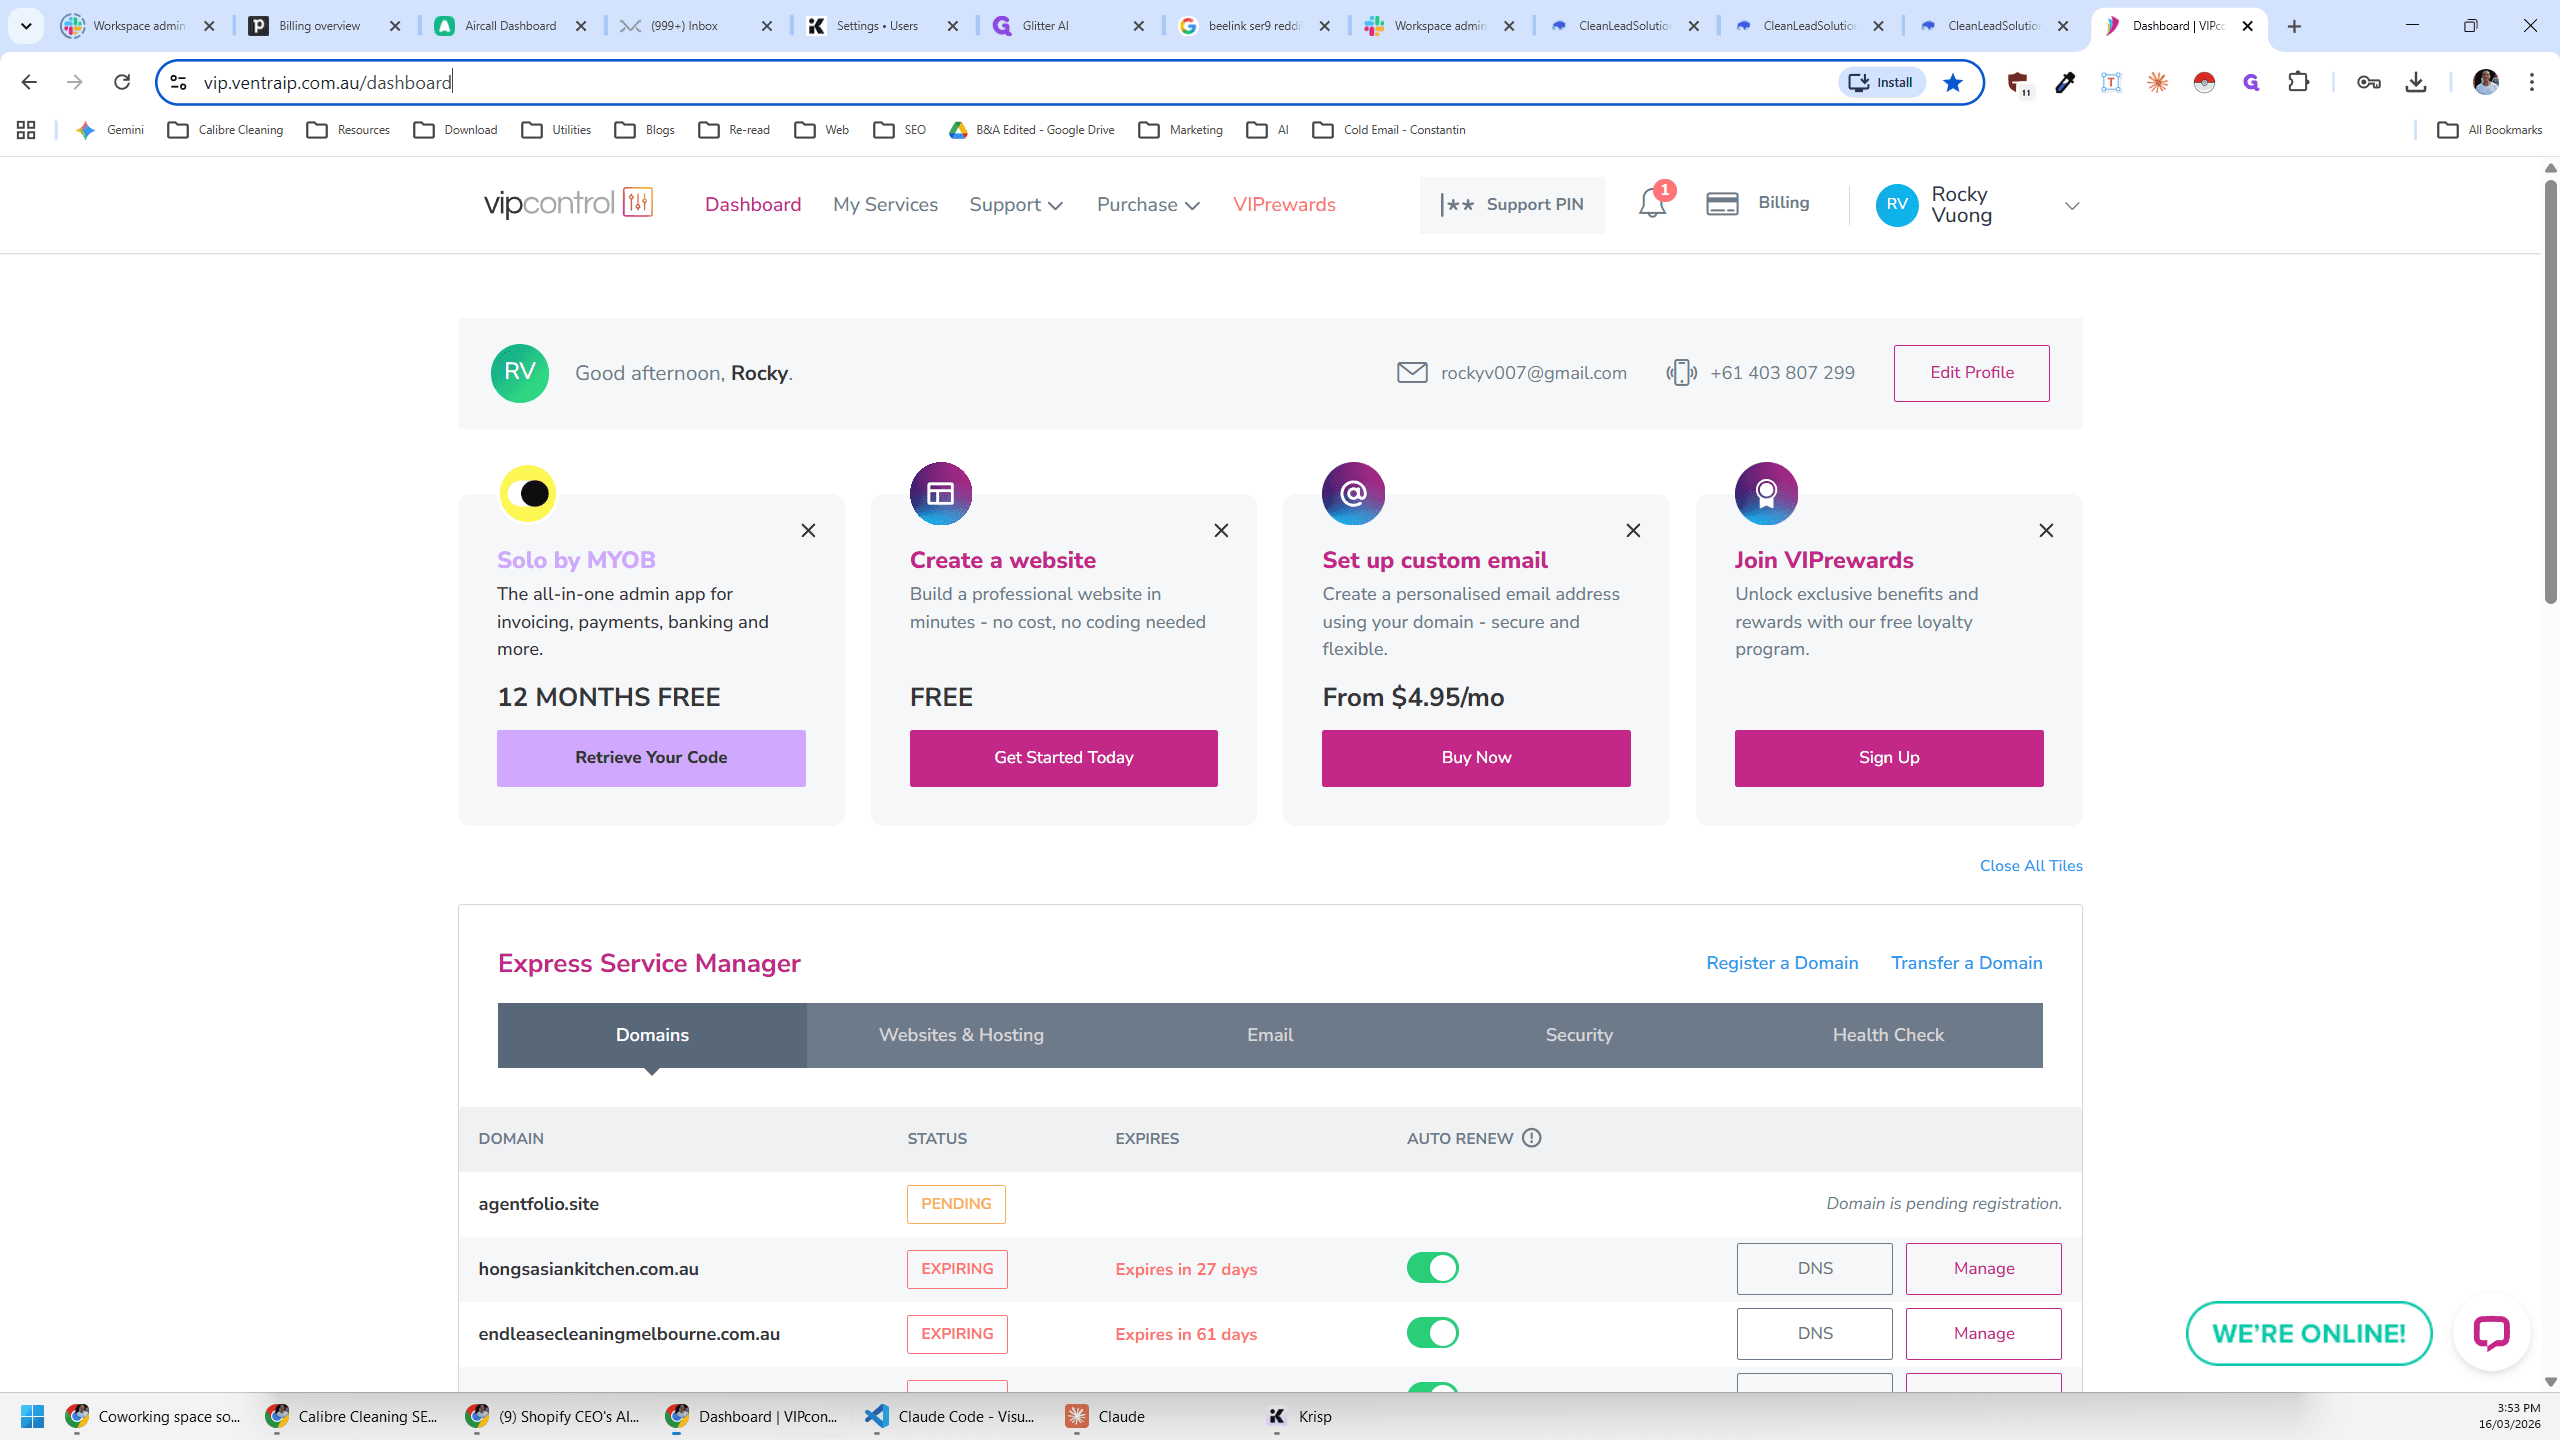The image size is (2560, 1440).
Task: Open the Calibre Cleaning bookmarks folder
Action: 226,130
